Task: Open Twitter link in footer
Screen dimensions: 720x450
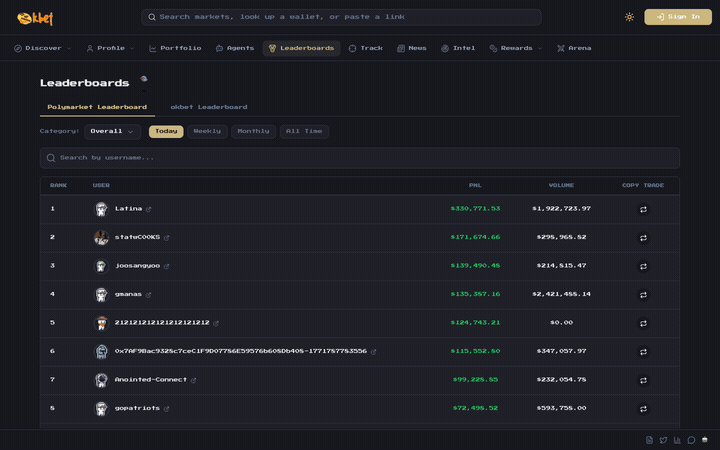Action: pyautogui.click(x=663, y=440)
